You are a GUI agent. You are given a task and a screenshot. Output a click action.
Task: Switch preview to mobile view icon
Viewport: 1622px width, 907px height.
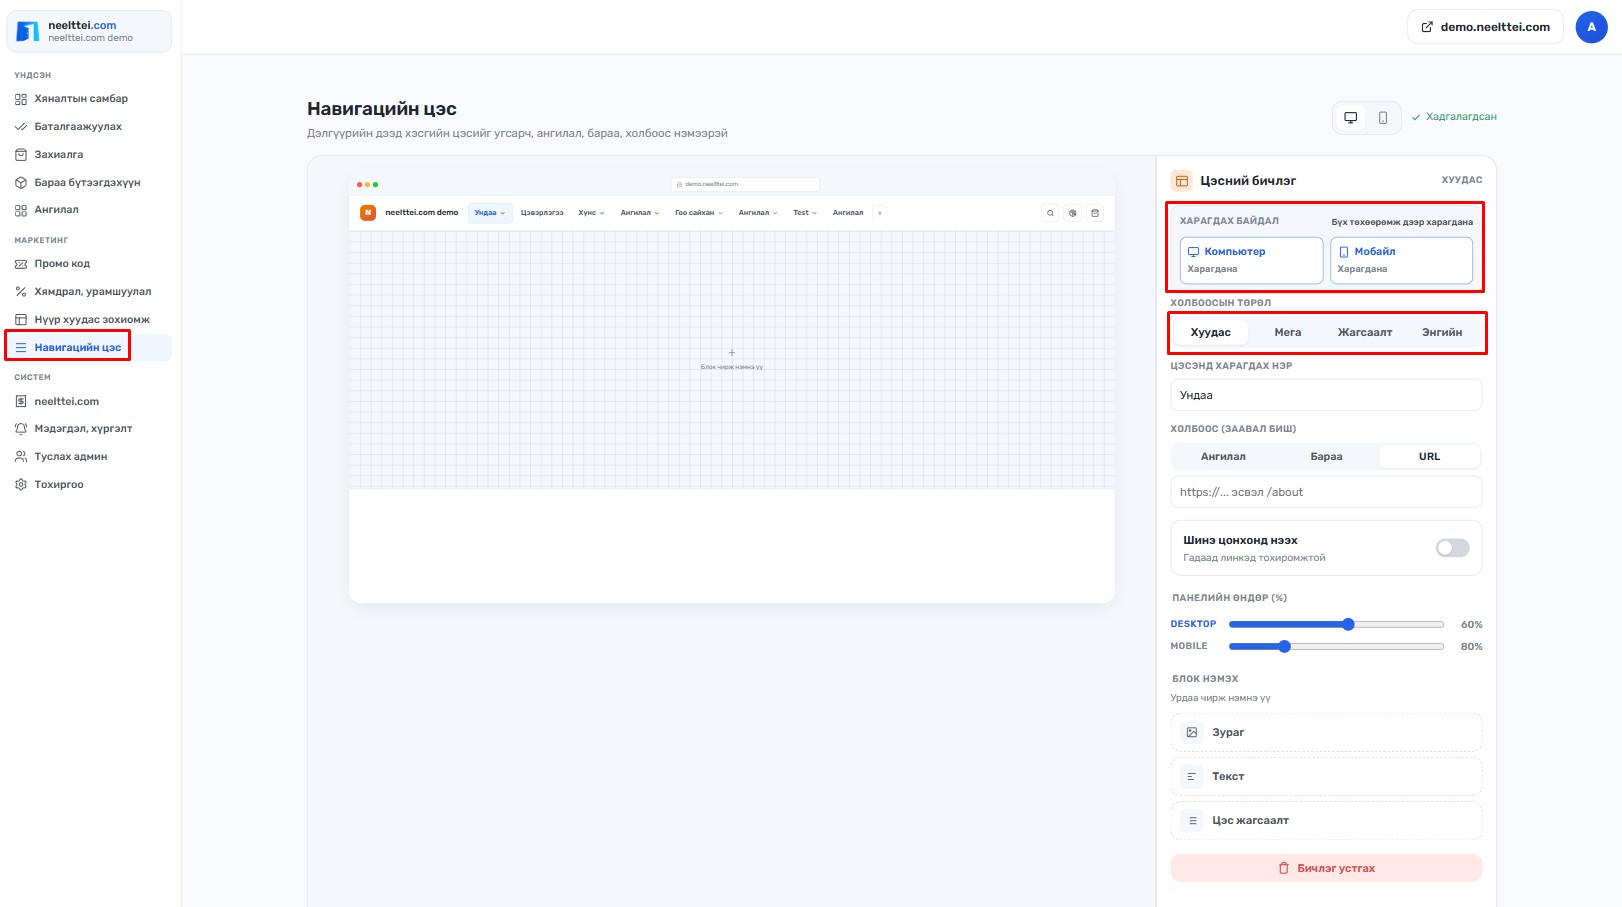pos(1383,117)
